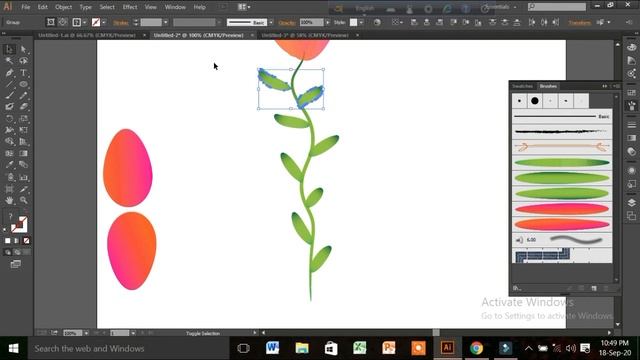
Task: Open the Transform panel link
Action: click(580, 23)
